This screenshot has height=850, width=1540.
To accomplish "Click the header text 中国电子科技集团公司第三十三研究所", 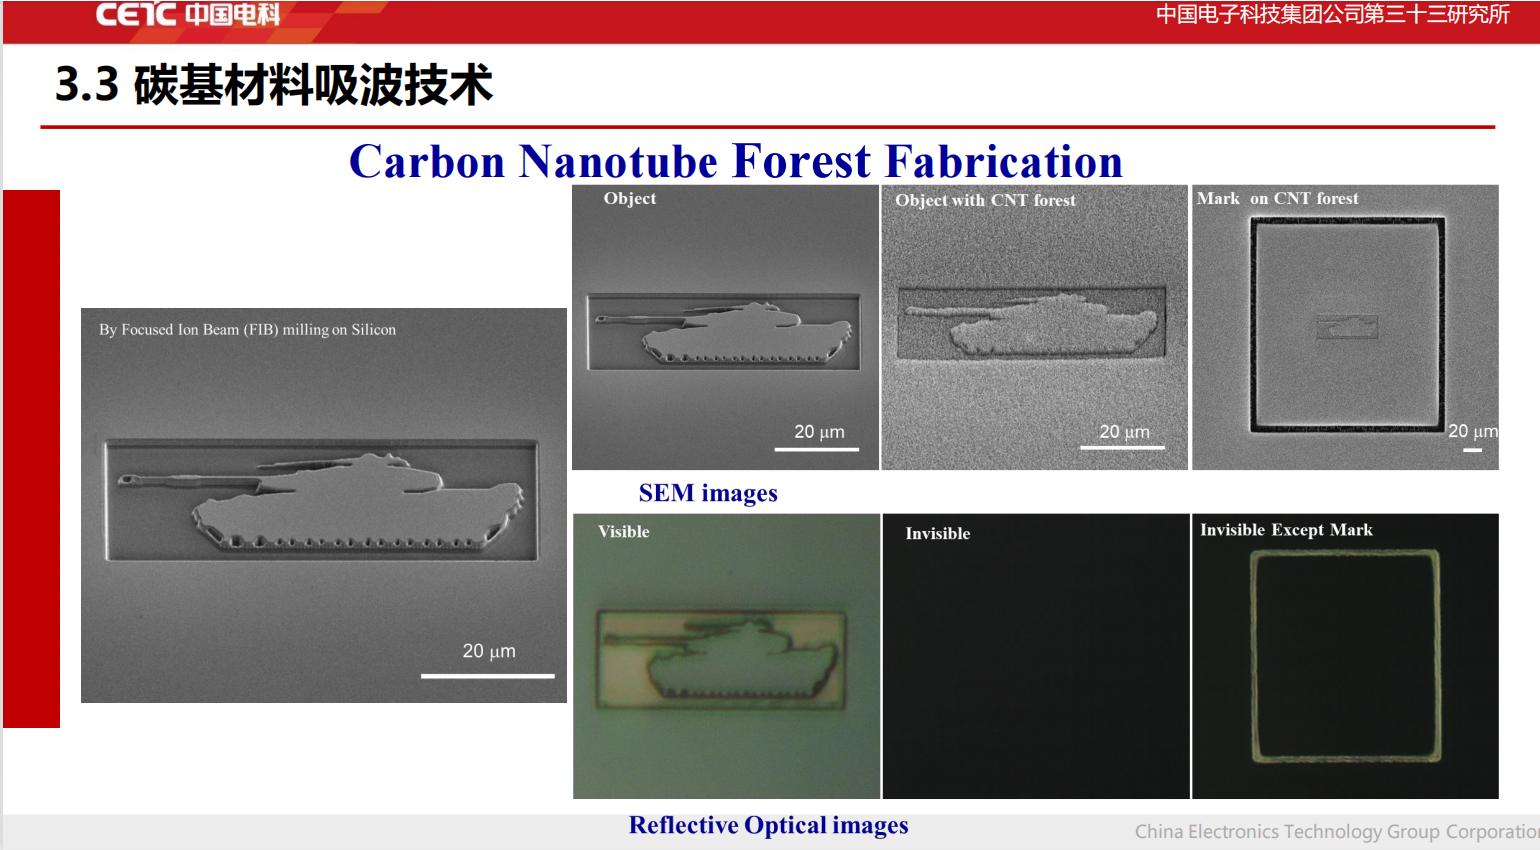I will coord(1332,14).
